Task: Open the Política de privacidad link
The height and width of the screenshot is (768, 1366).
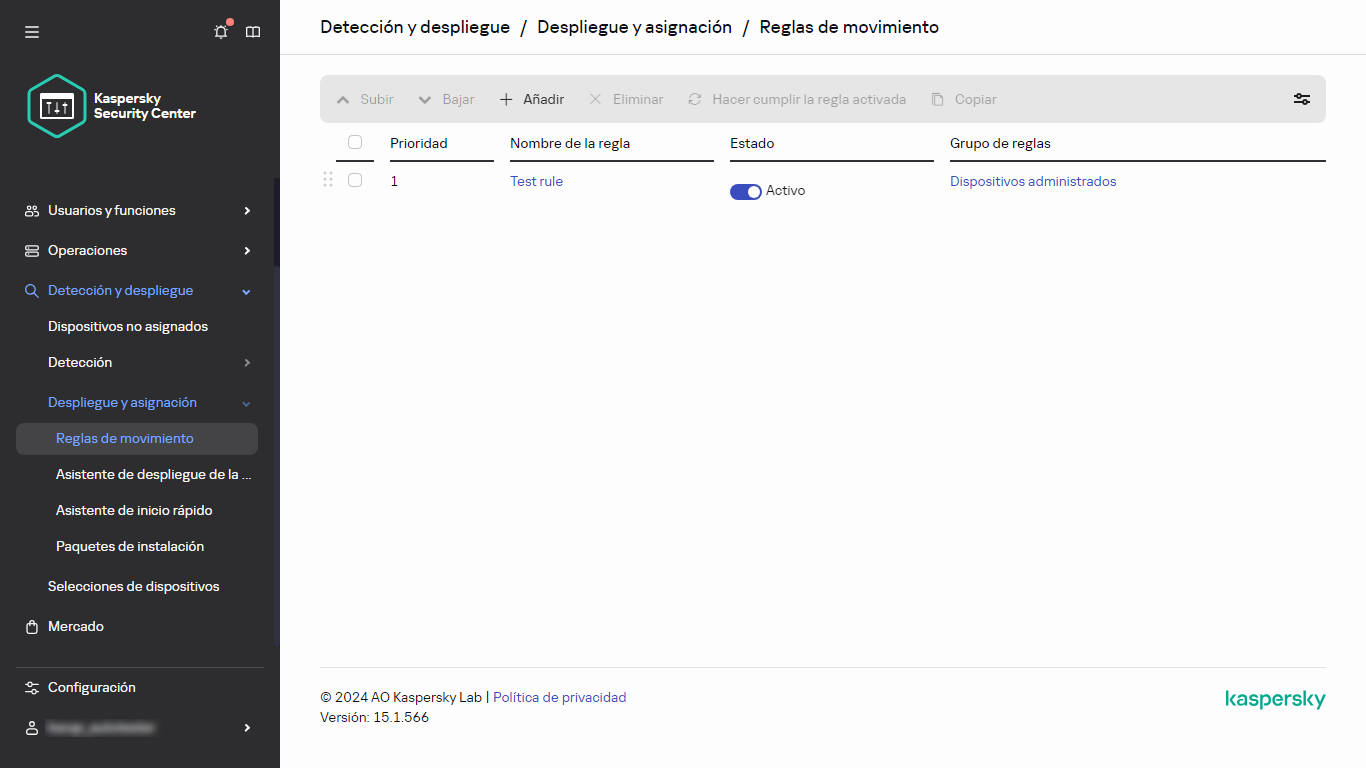Action: click(x=559, y=697)
